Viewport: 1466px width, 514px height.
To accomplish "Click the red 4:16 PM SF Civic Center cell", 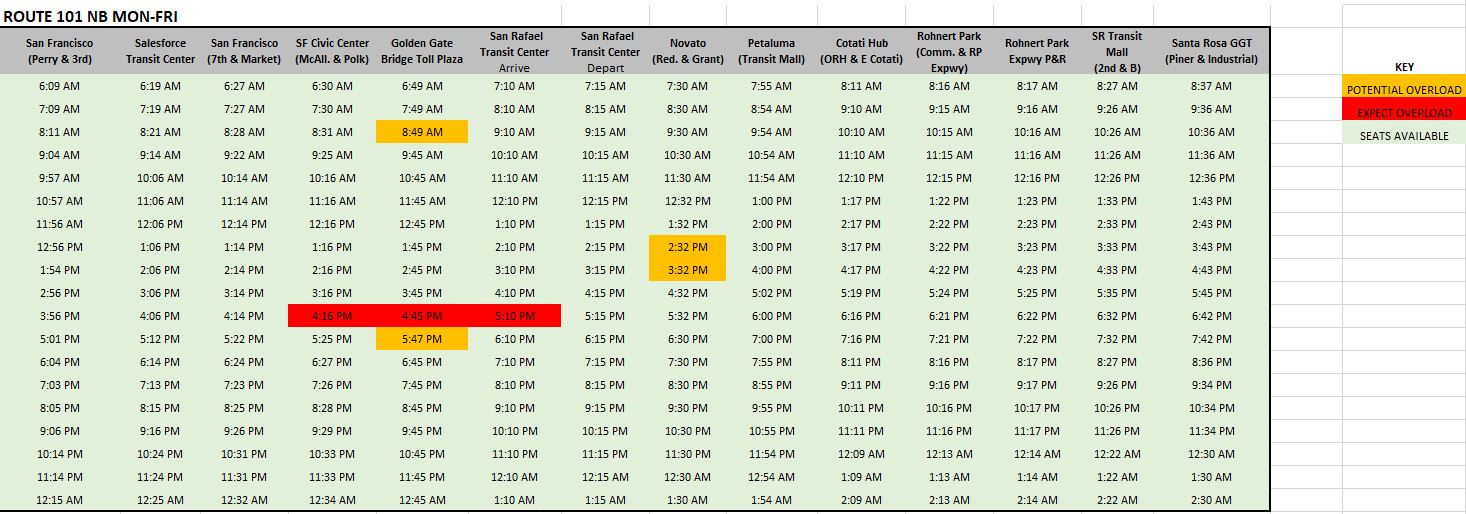I will click(332, 316).
